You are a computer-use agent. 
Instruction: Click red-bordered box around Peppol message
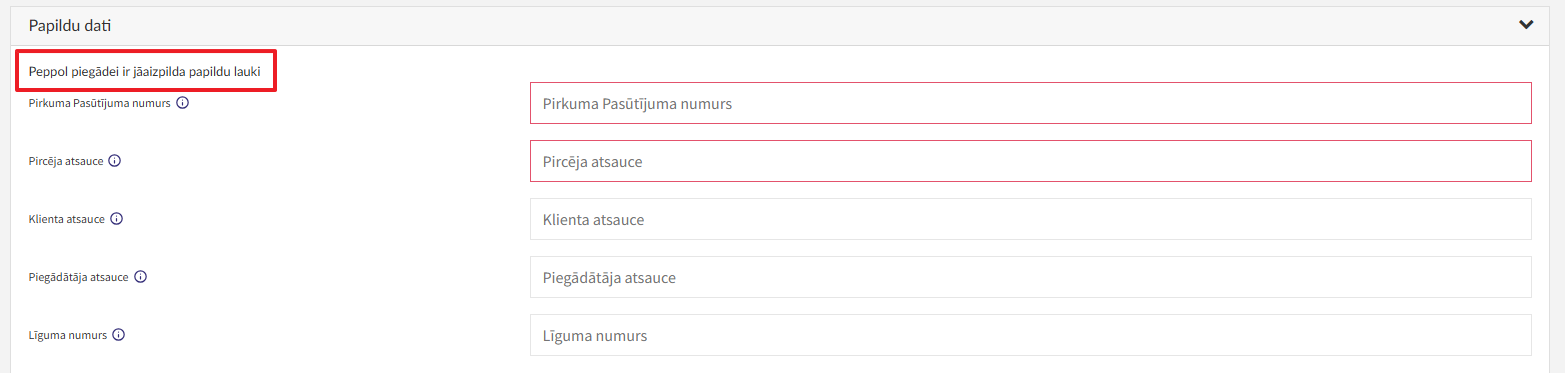coord(146,72)
